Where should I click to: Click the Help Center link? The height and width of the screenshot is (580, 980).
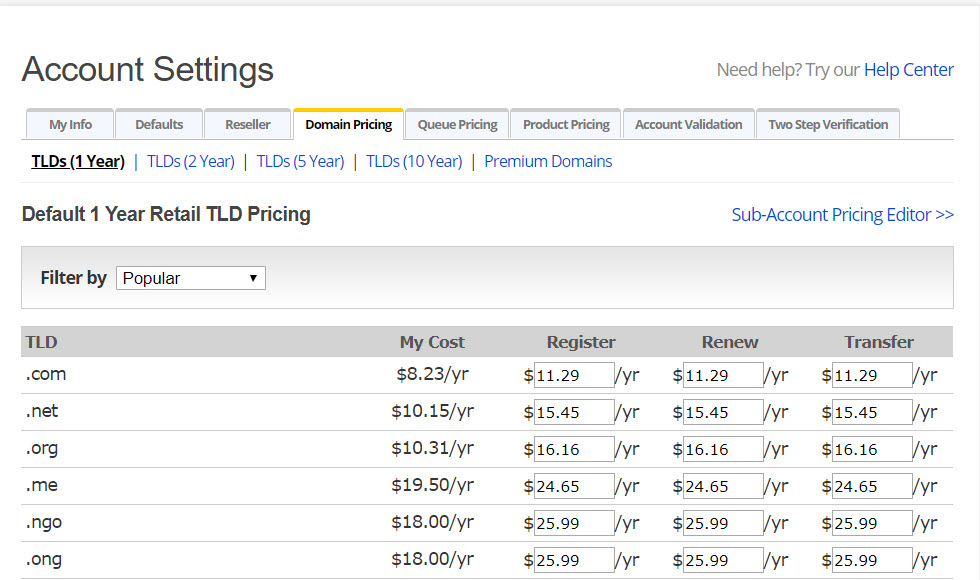click(908, 70)
